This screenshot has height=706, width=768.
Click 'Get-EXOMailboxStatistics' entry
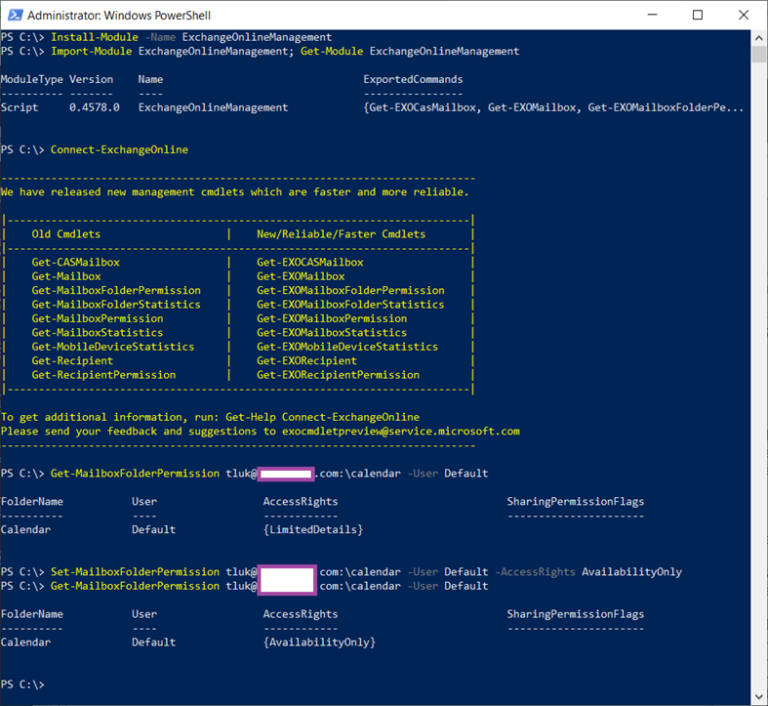click(332, 333)
